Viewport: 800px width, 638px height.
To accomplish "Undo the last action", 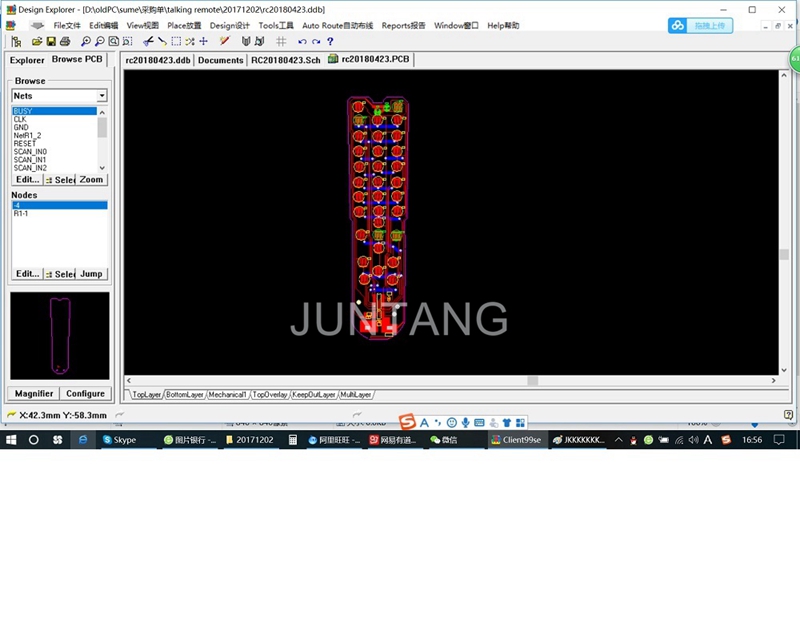I will (x=302, y=41).
